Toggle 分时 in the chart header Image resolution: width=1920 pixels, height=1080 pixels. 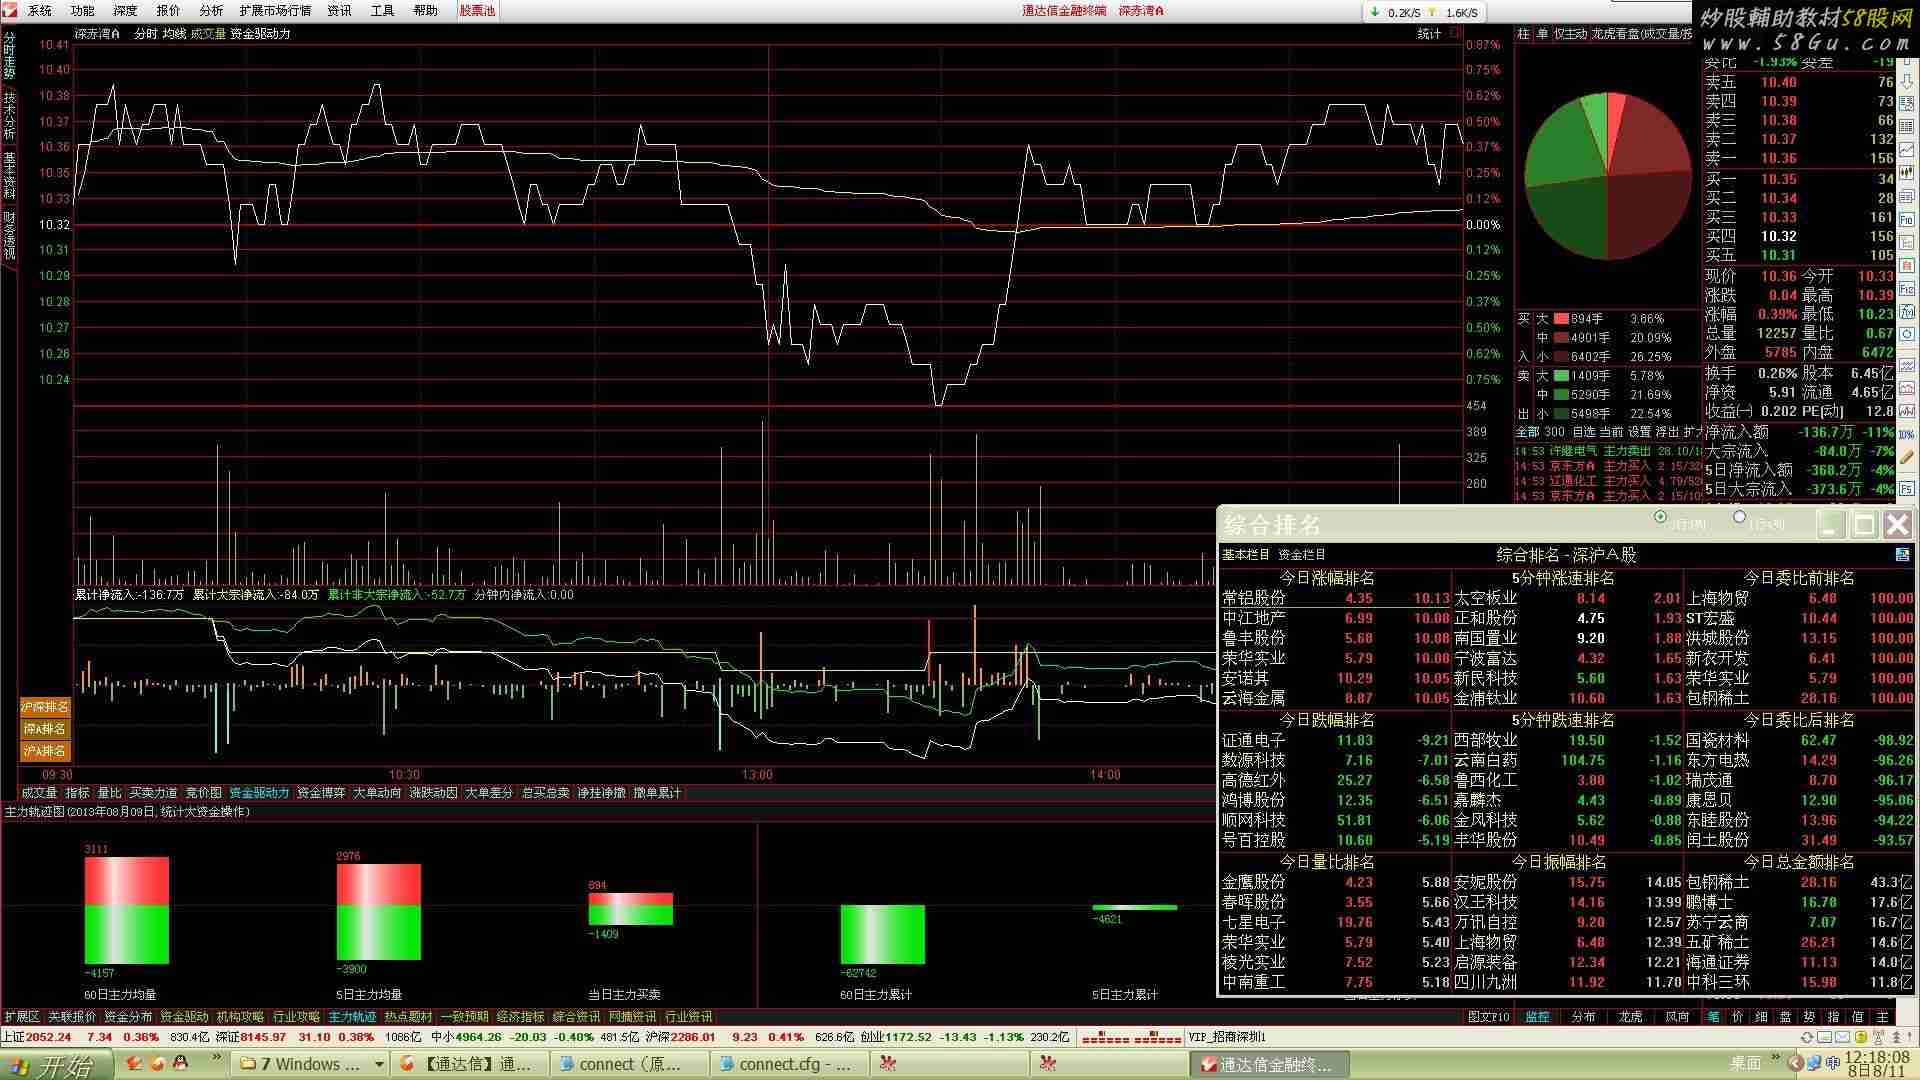(x=146, y=34)
